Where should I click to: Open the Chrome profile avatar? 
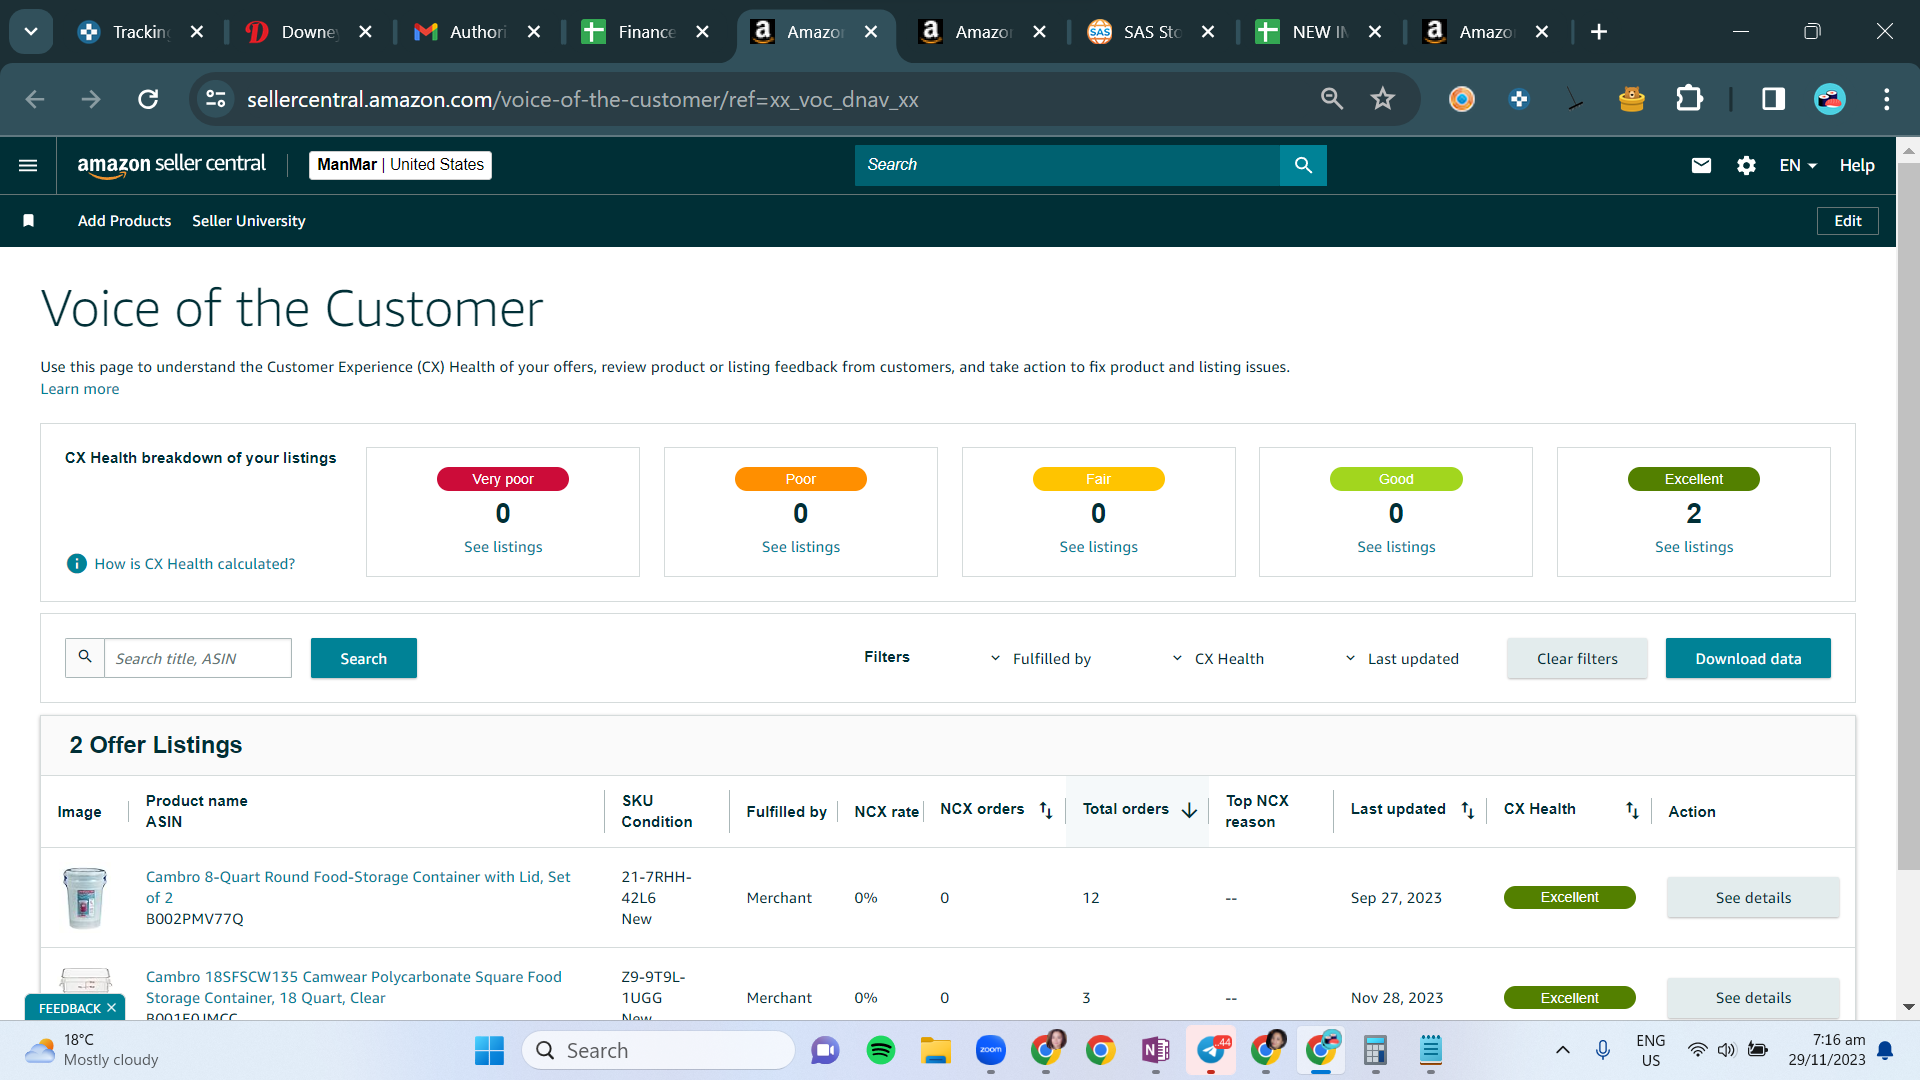coord(1830,99)
